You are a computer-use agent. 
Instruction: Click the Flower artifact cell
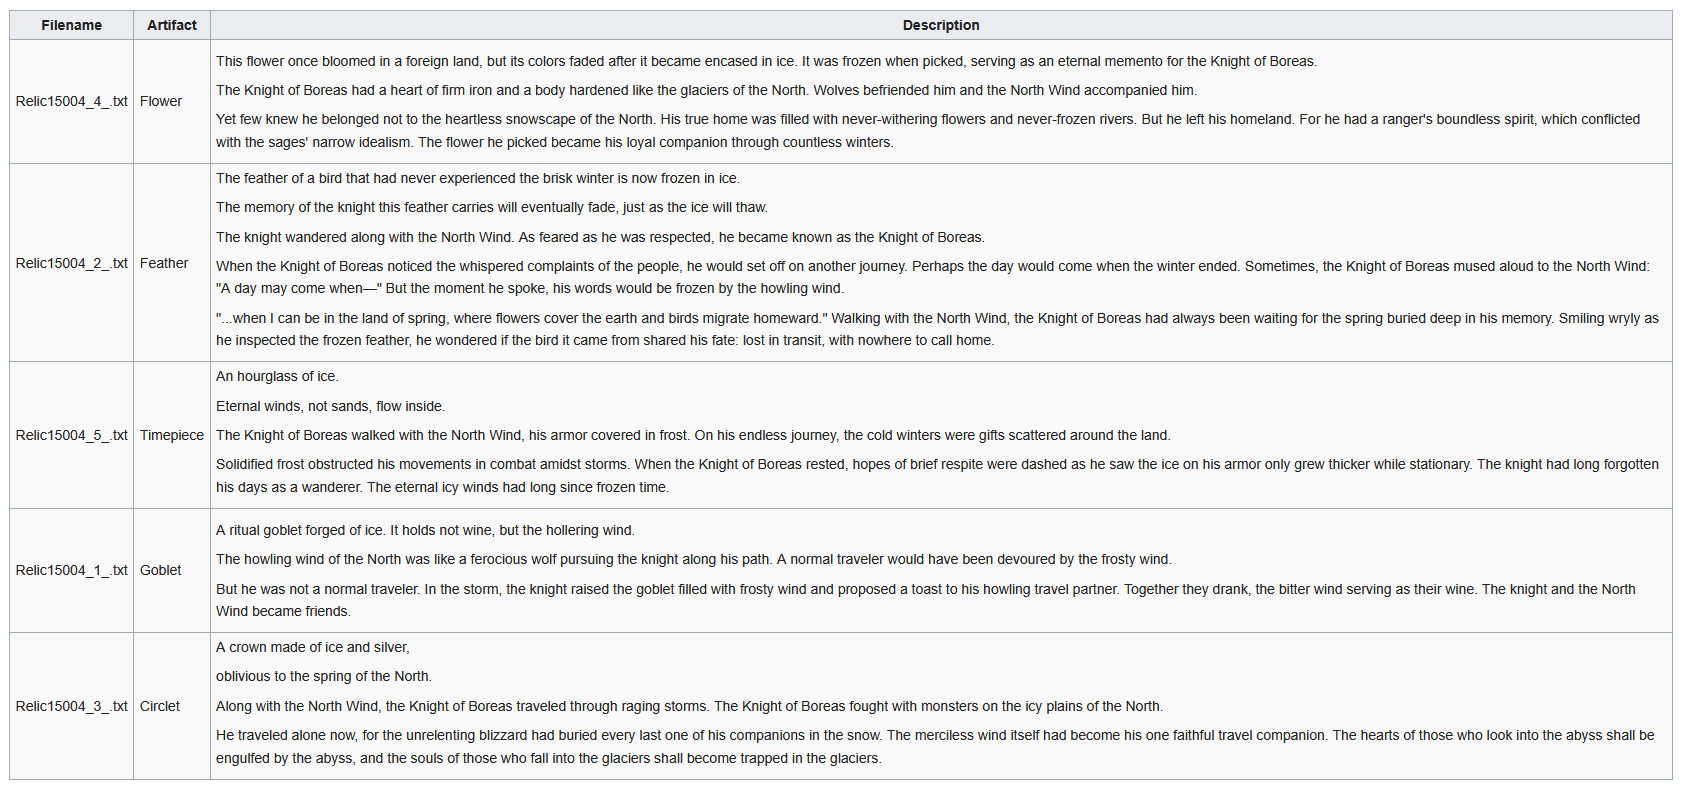[x=172, y=101]
